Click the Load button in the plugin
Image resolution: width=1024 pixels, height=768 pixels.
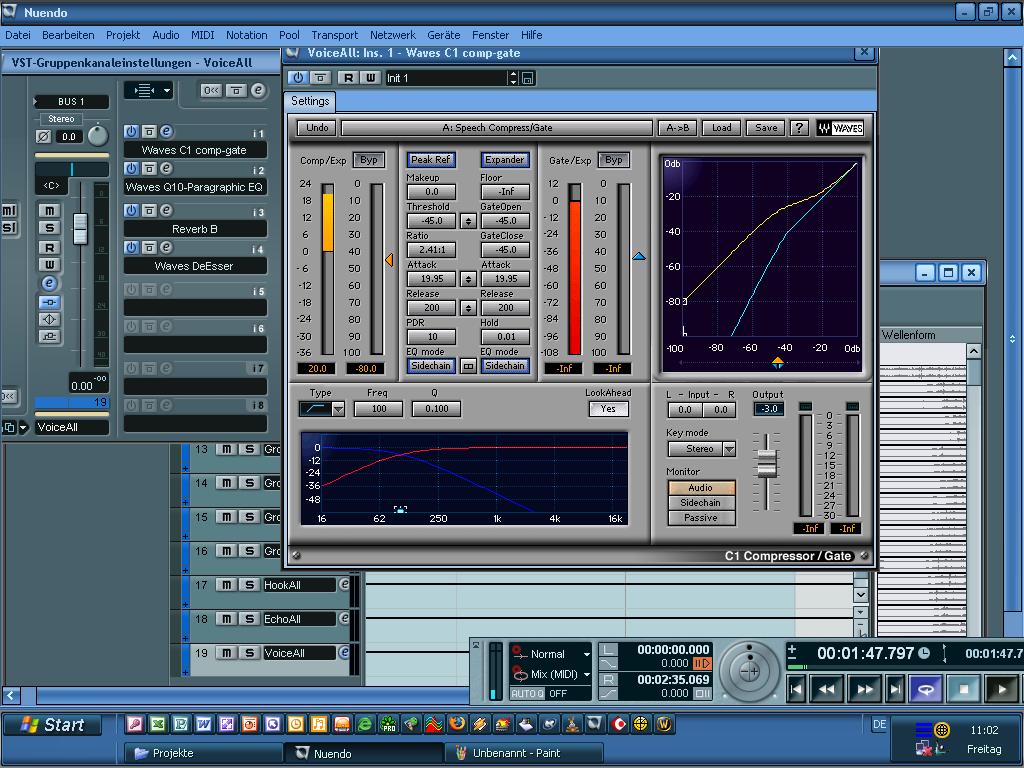coord(722,128)
